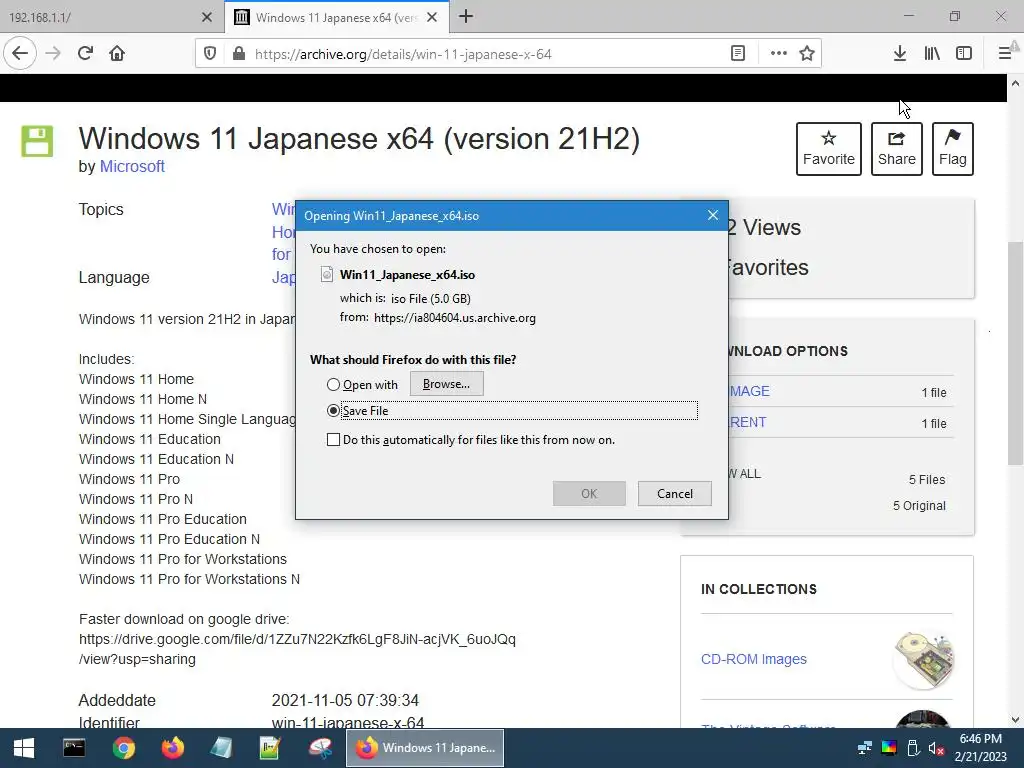
Task: Enable Do this automatically checkbox
Action: pyautogui.click(x=334, y=440)
